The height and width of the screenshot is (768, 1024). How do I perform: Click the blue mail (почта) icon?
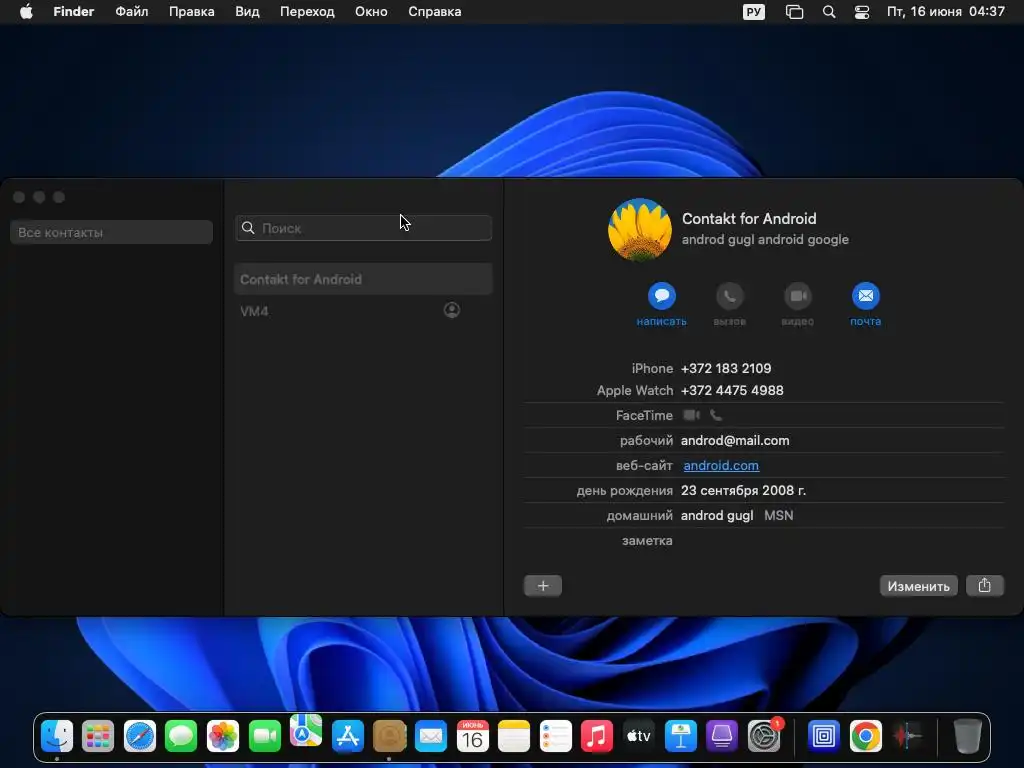click(865, 296)
